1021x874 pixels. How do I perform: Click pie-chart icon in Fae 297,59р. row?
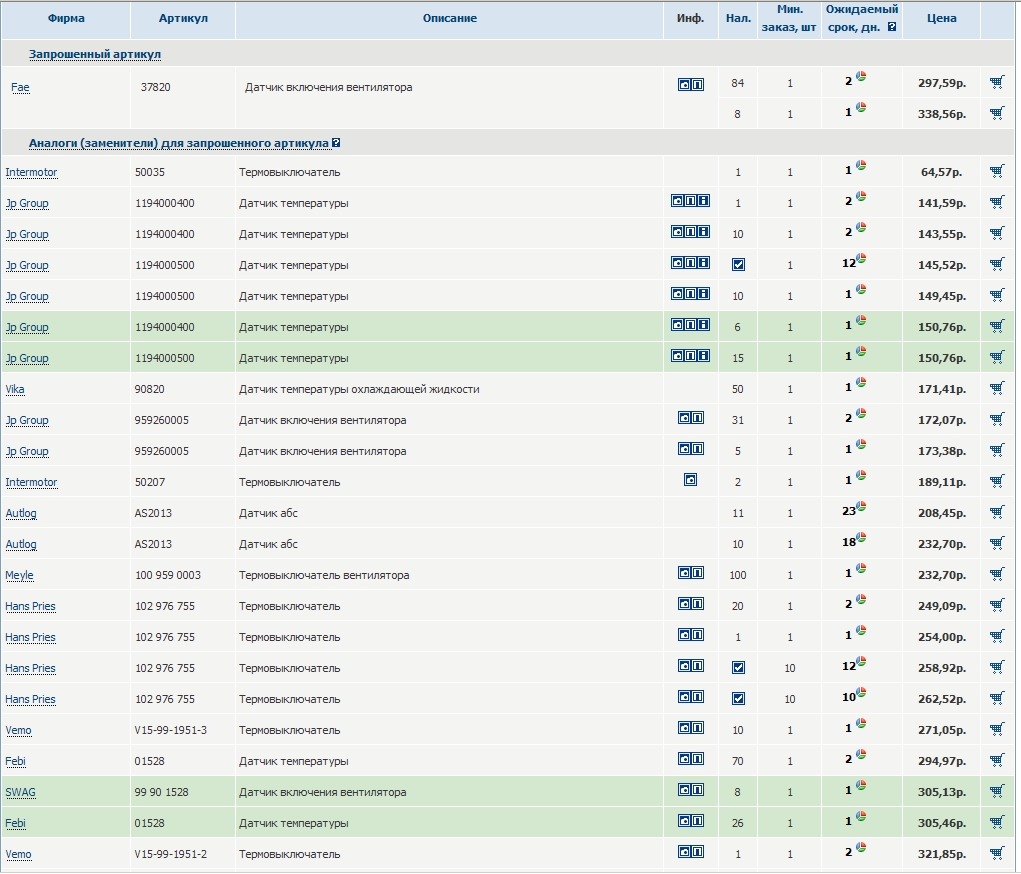pos(861,76)
